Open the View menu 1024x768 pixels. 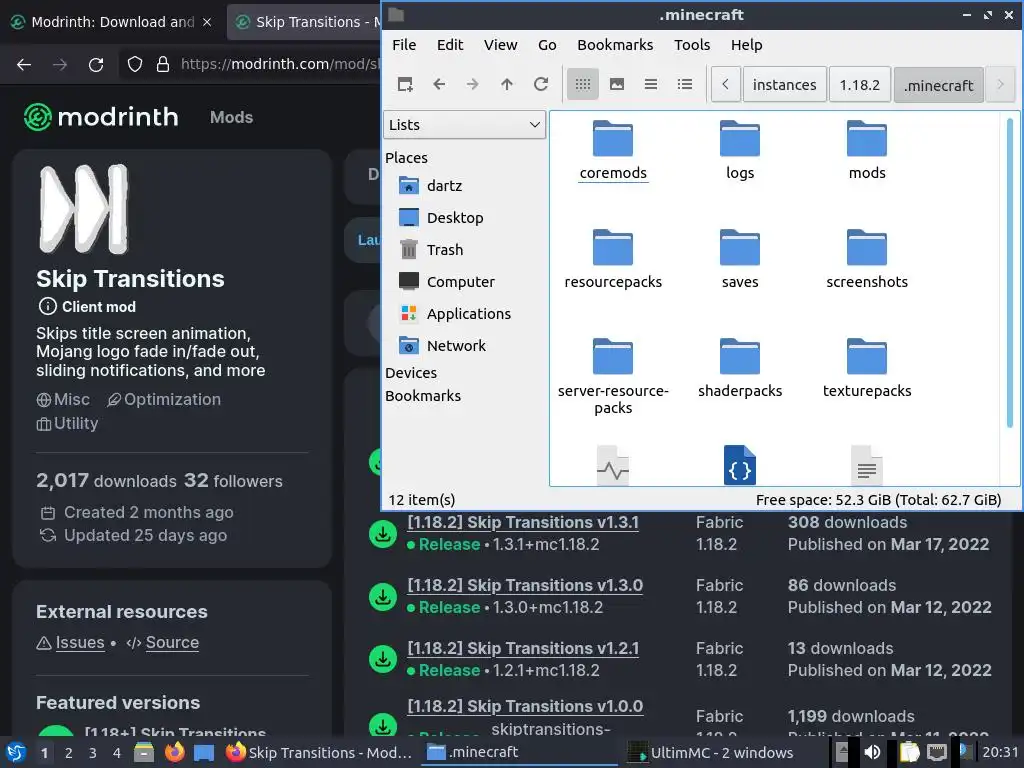(x=500, y=44)
